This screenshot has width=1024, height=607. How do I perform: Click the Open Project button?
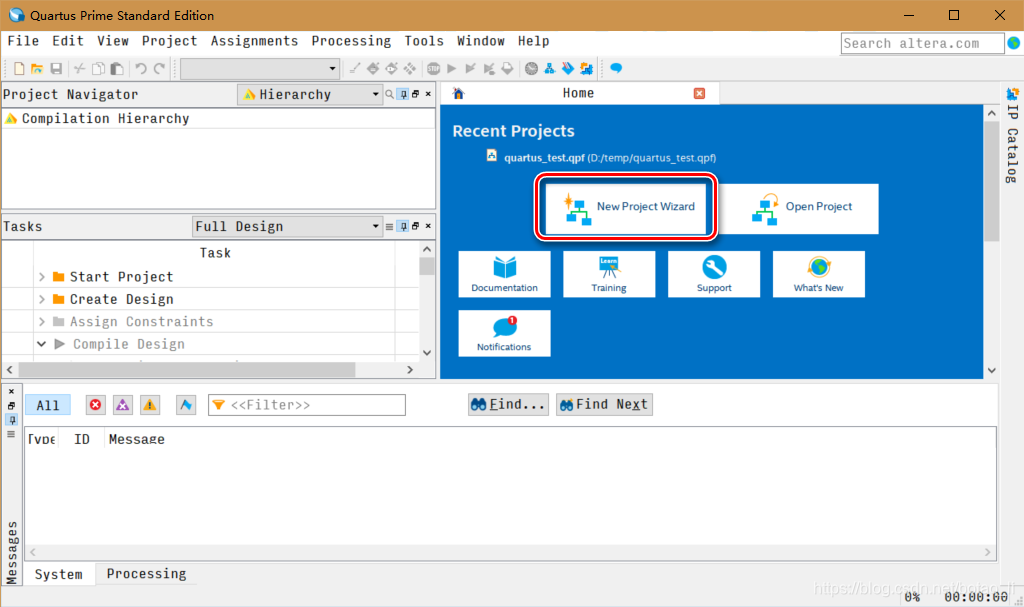pos(799,208)
